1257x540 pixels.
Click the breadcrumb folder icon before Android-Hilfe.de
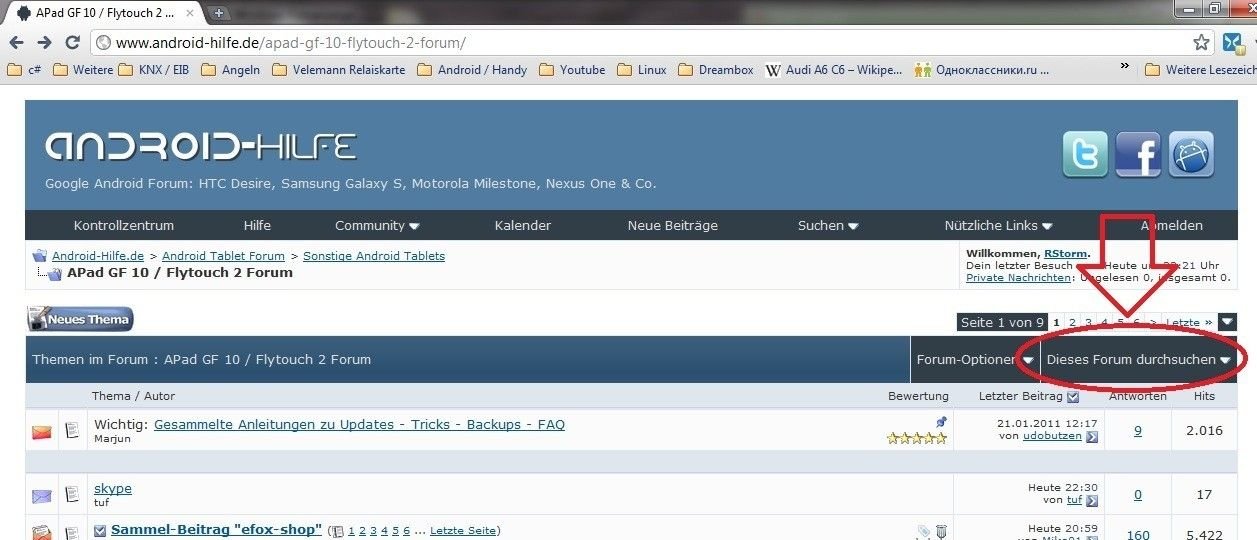(40, 256)
